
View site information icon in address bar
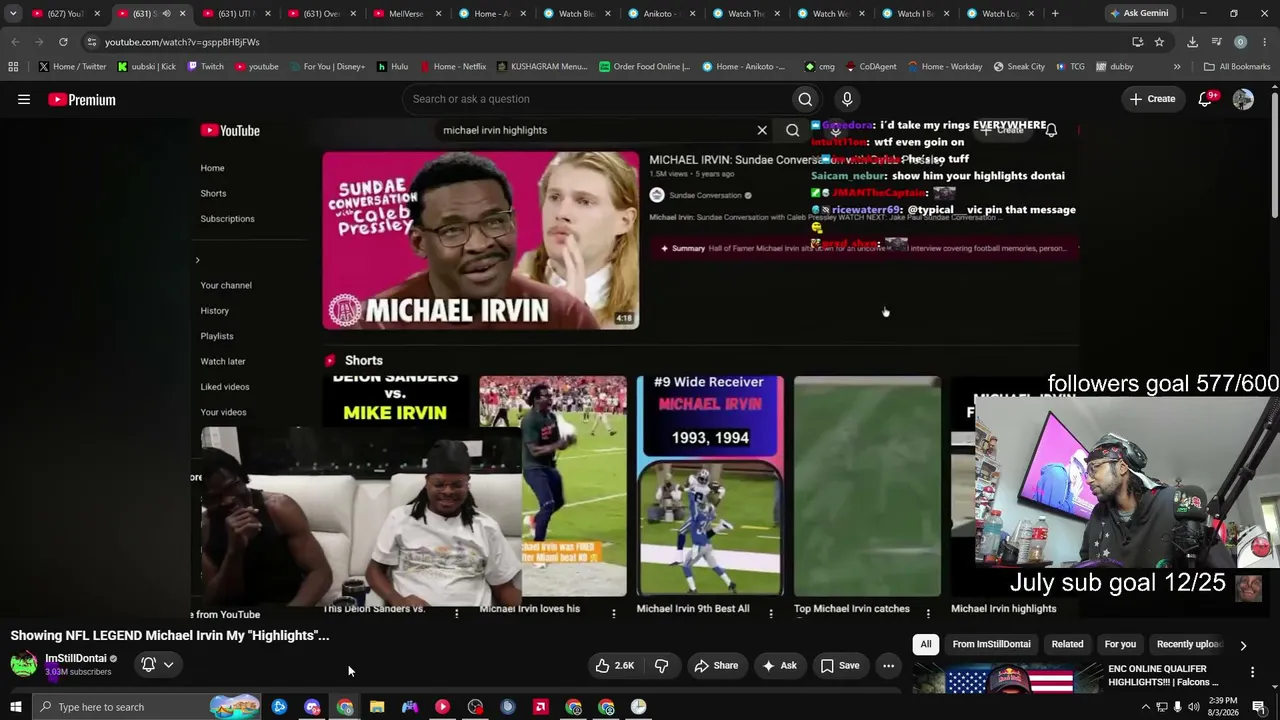(x=91, y=42)
